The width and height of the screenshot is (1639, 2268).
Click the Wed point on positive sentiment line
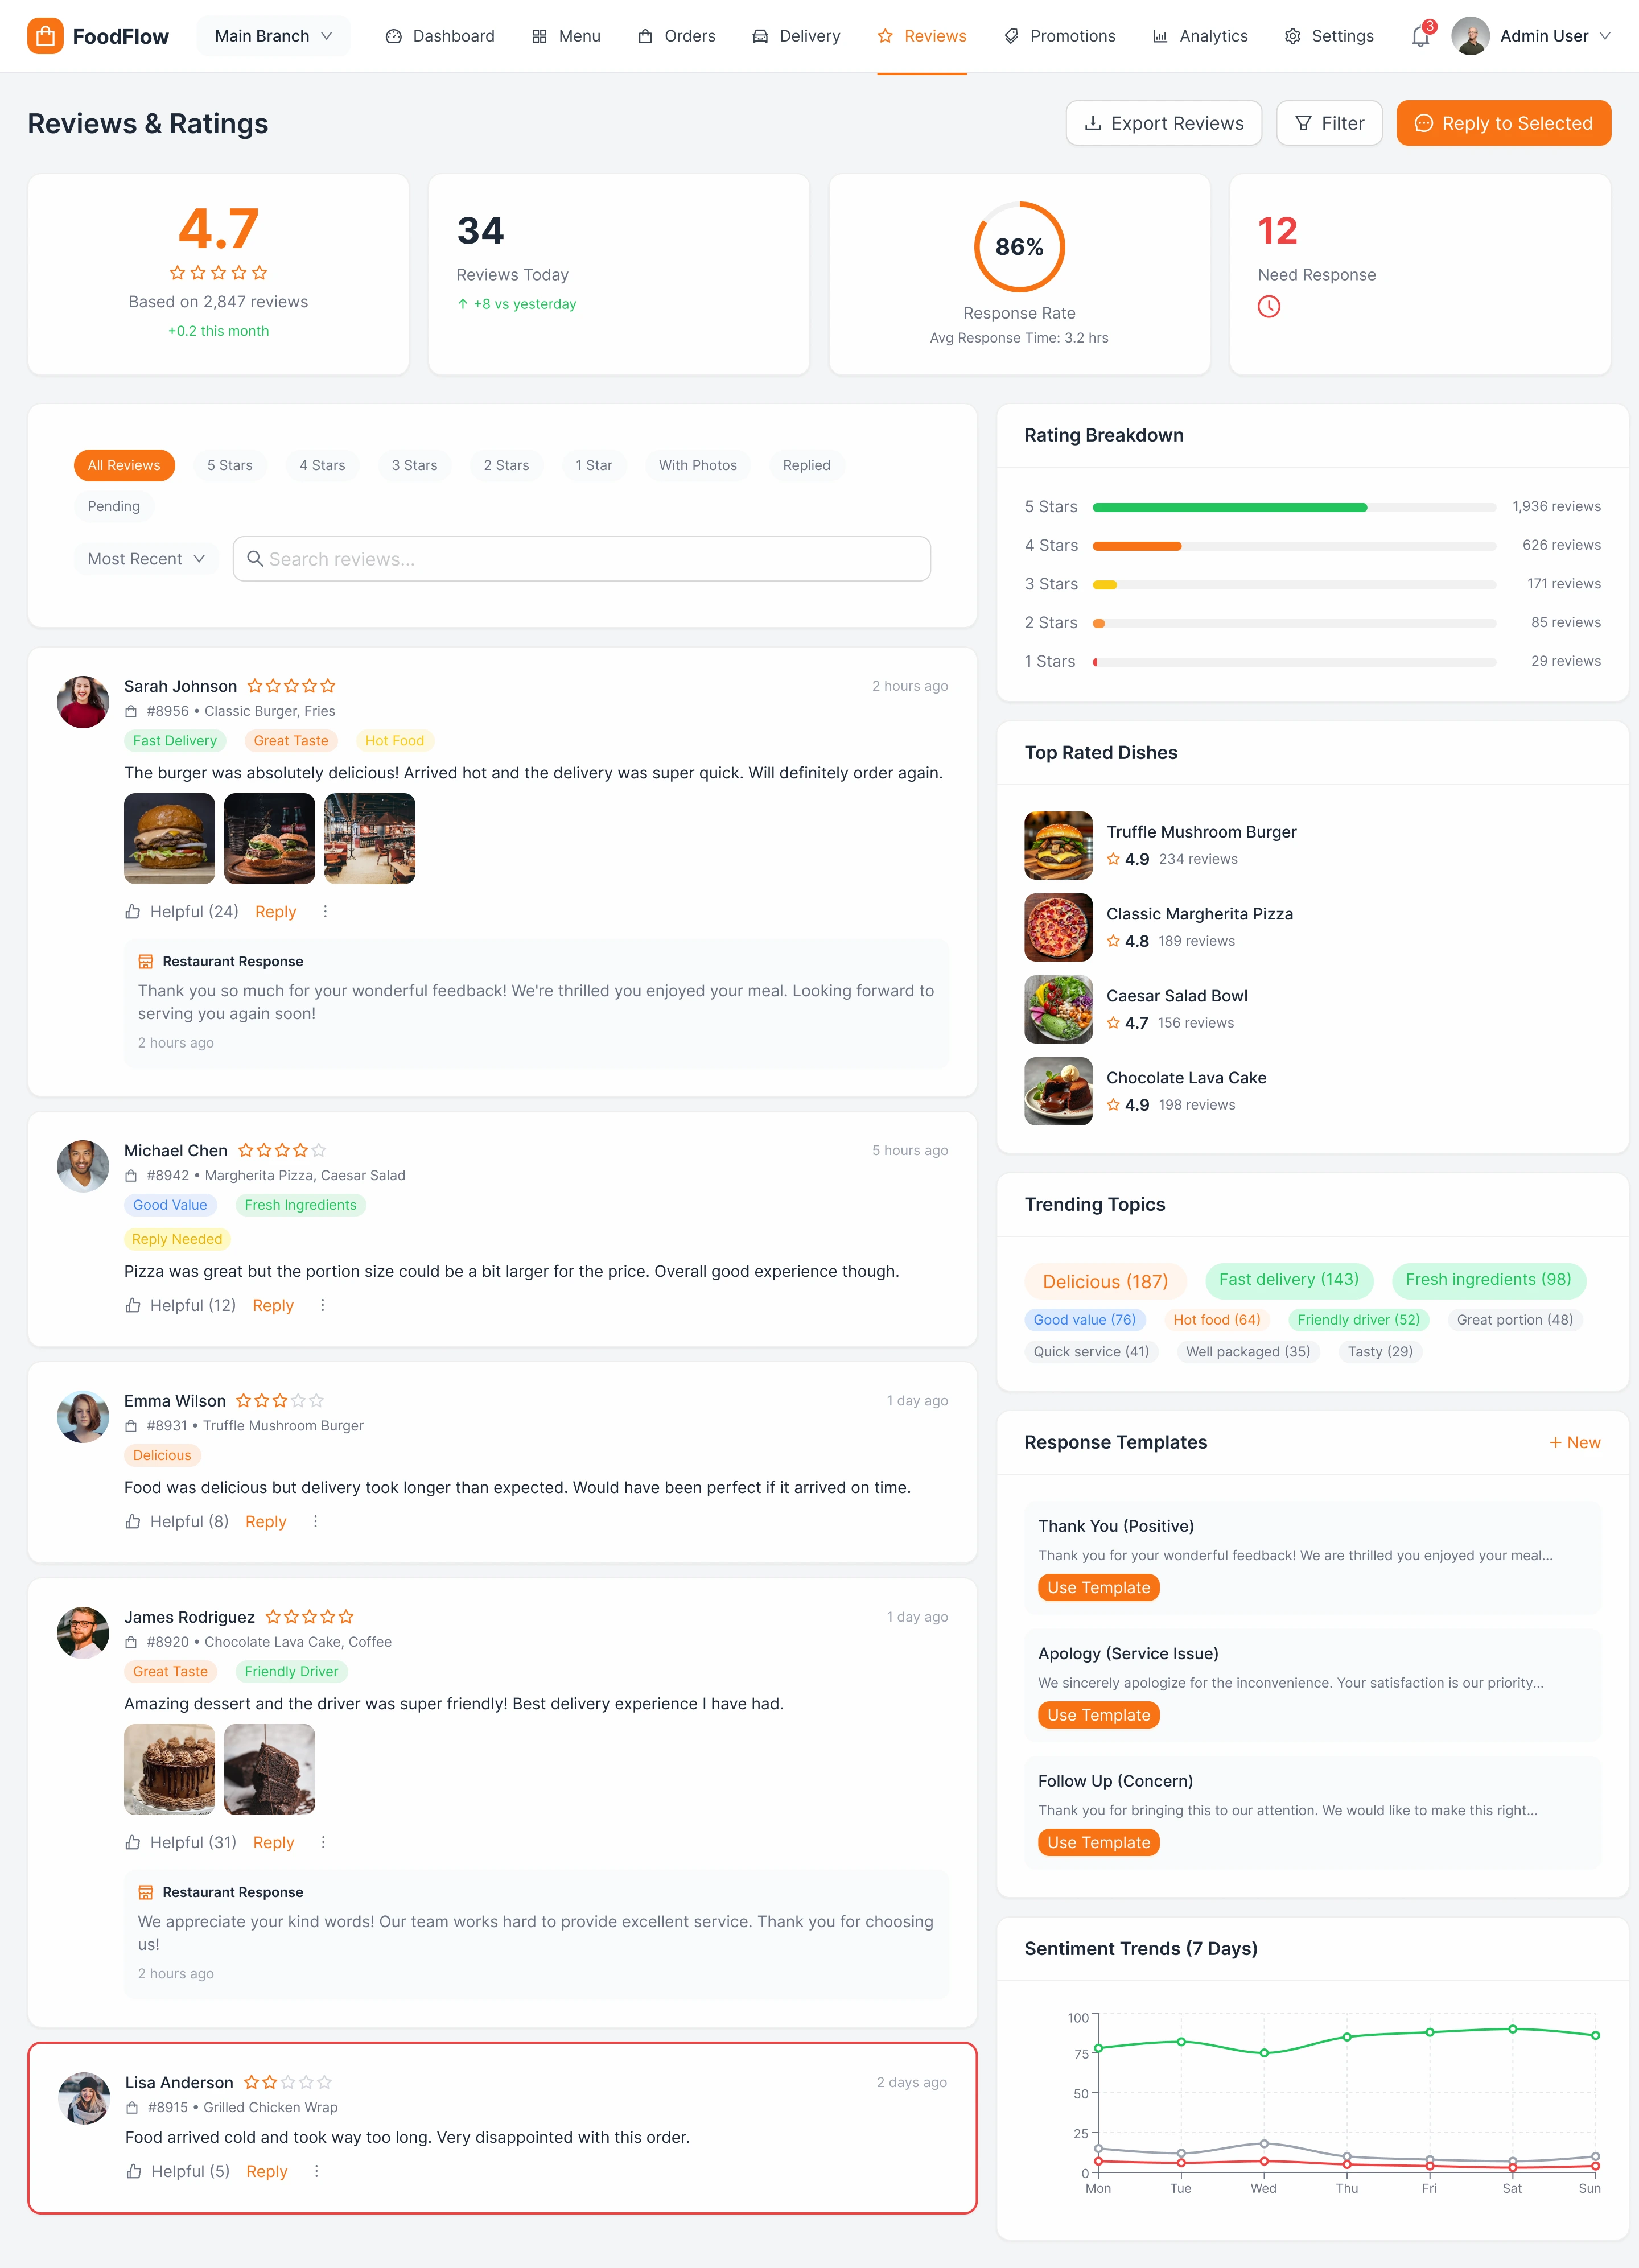pos(1264,2053)
